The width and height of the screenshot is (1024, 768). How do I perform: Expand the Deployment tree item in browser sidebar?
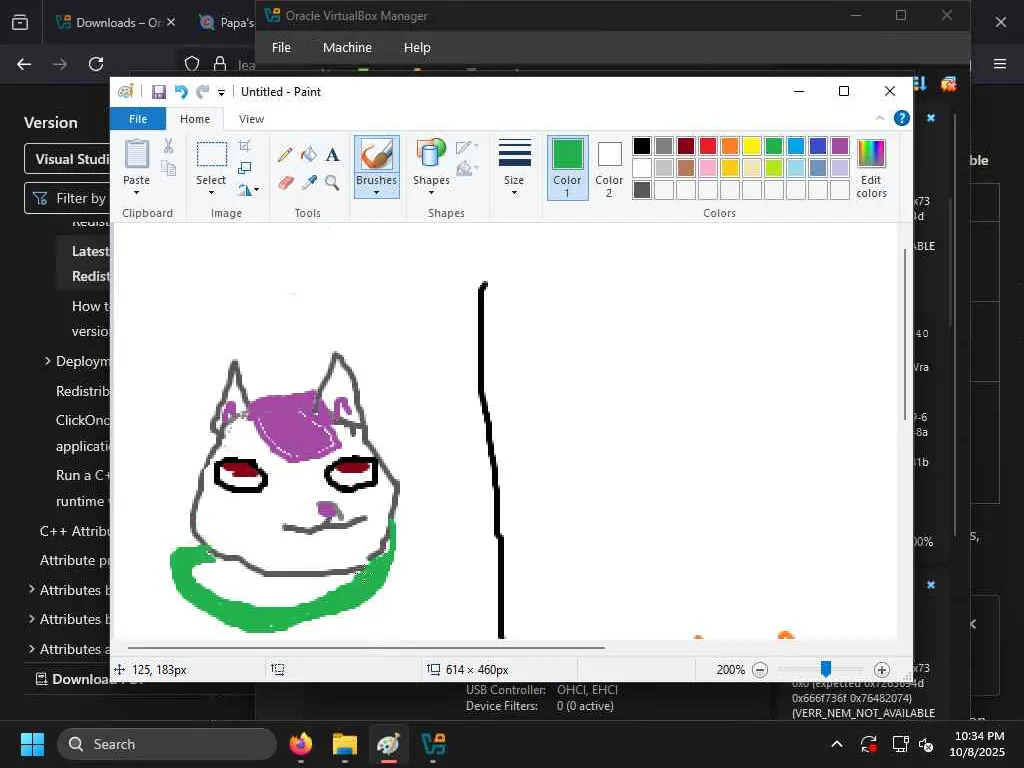click(47, 360)
